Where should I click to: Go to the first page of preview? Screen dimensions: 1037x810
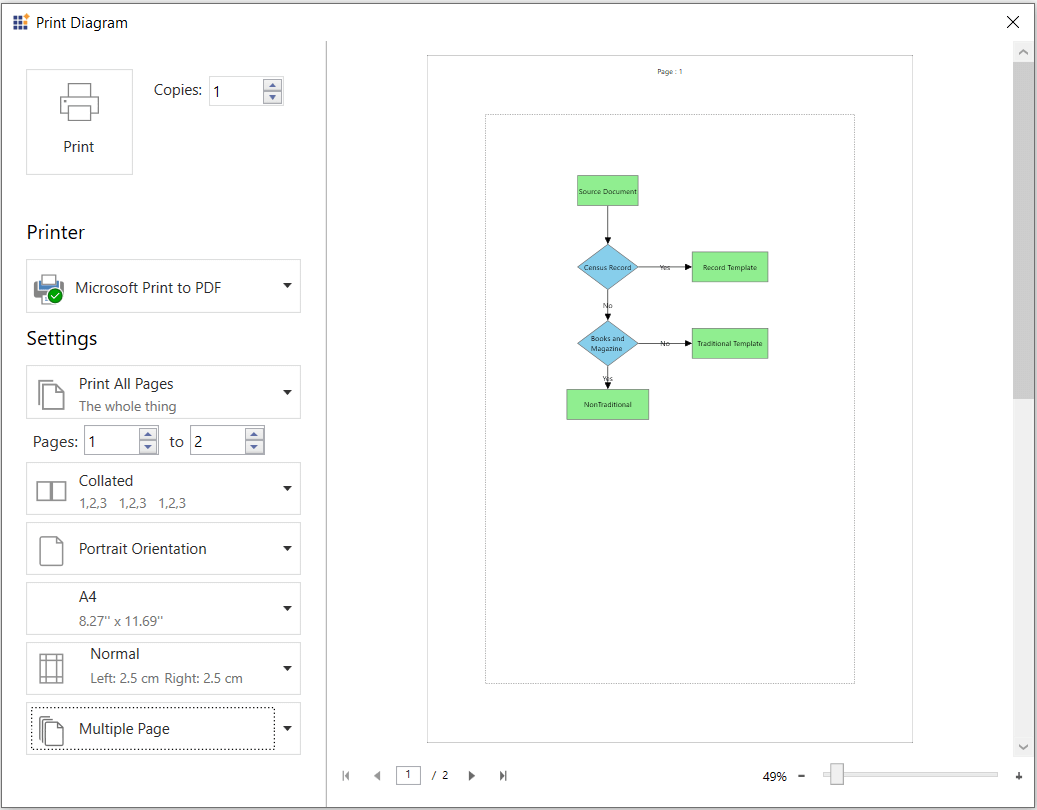point(346,776)
